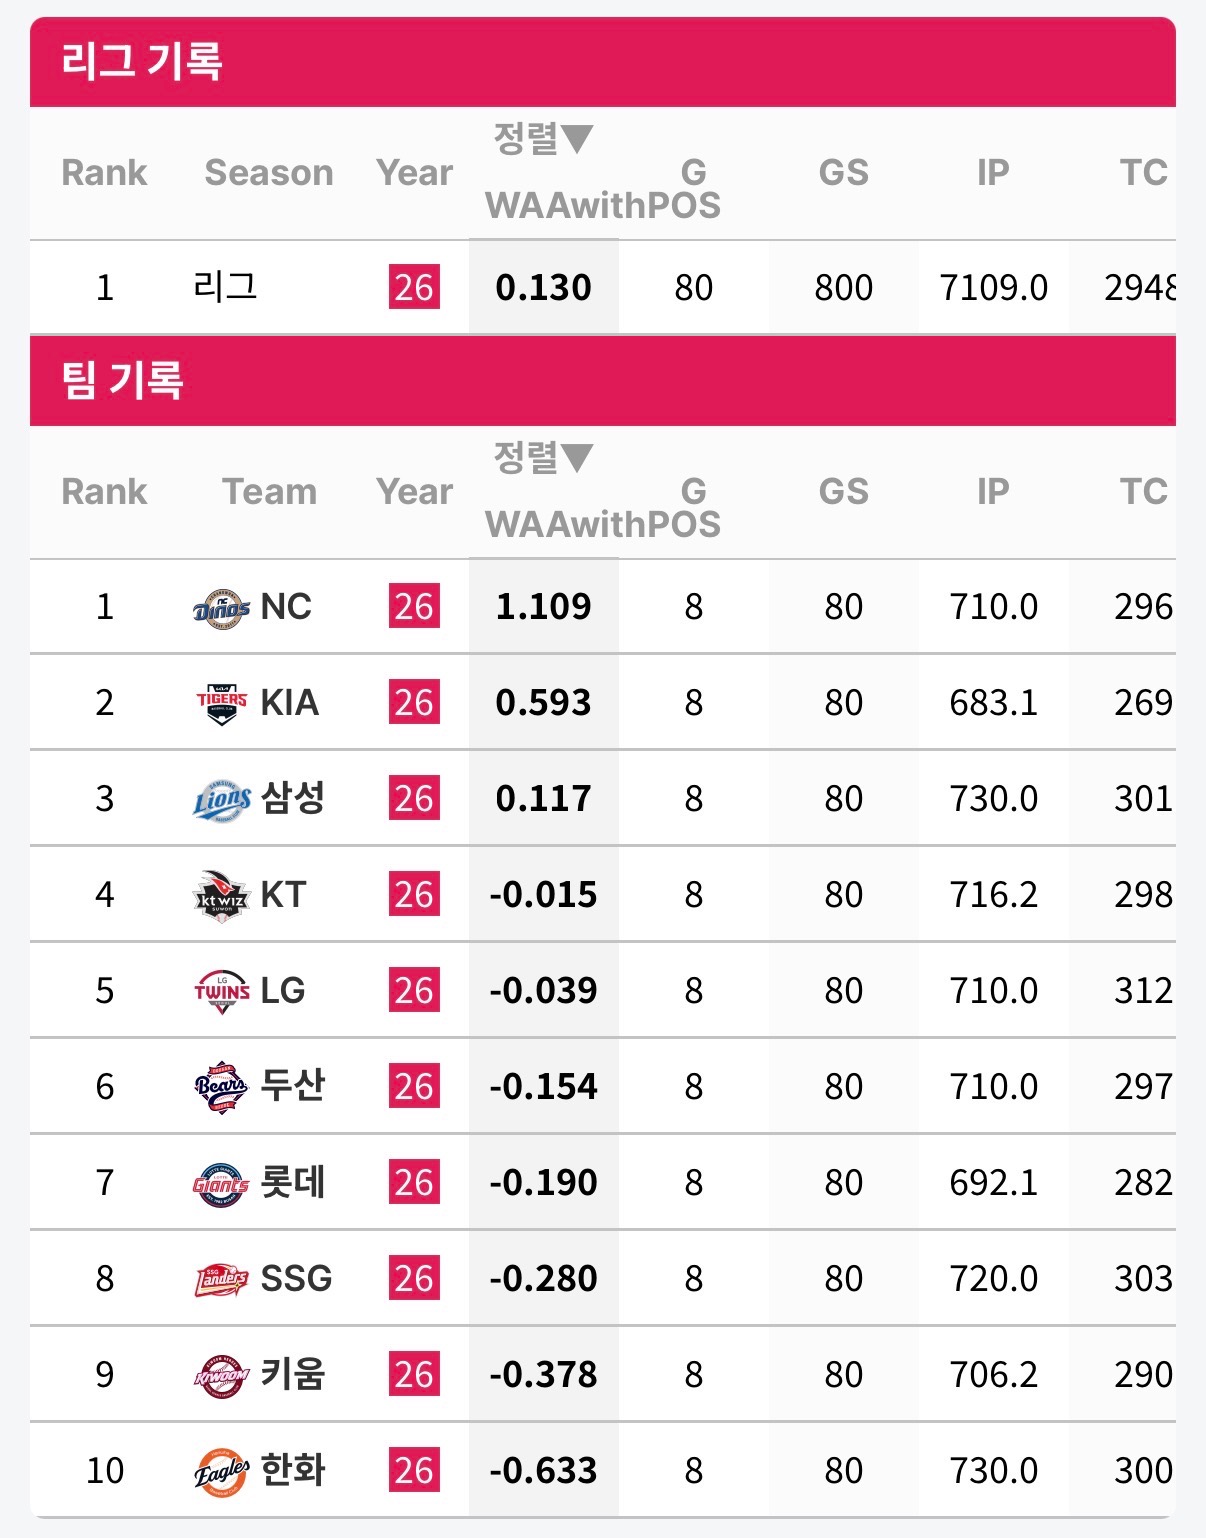Image resolution: width=1206 pixels, height=1538 pixels.
Task: Click the Lotte Giants team logo
Action: (221, 1184)
